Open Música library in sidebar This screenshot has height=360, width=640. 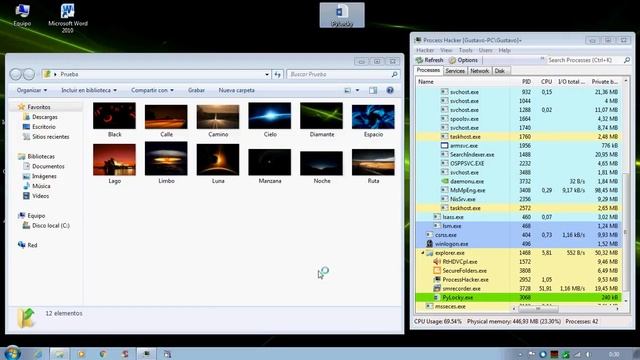[37, 186]
